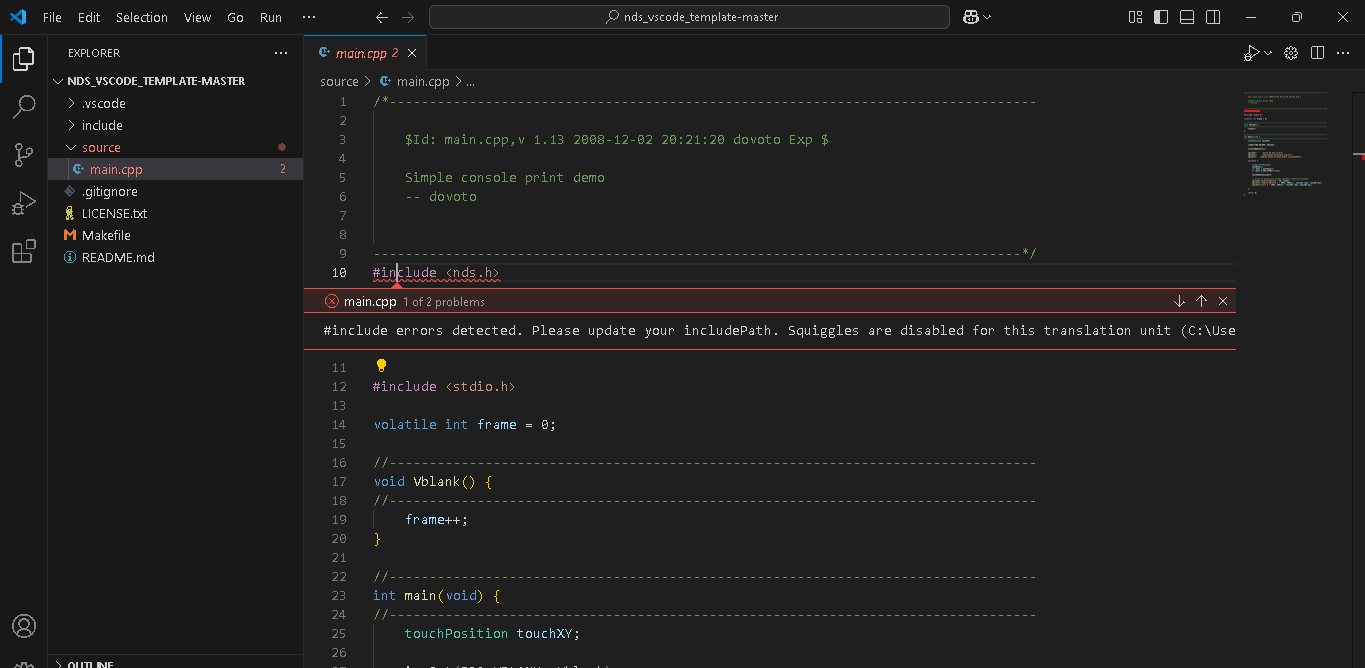This screenshot has width=1365, height=668.
Task: Close the problems peek widget
Action: click(1223, 301)
